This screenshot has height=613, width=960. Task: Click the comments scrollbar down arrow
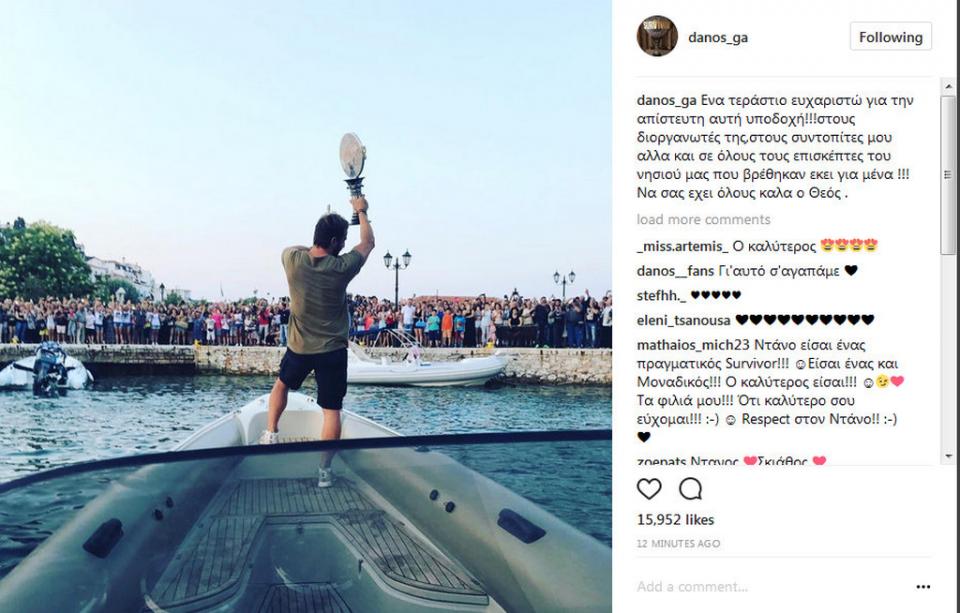tap(948, 456)
